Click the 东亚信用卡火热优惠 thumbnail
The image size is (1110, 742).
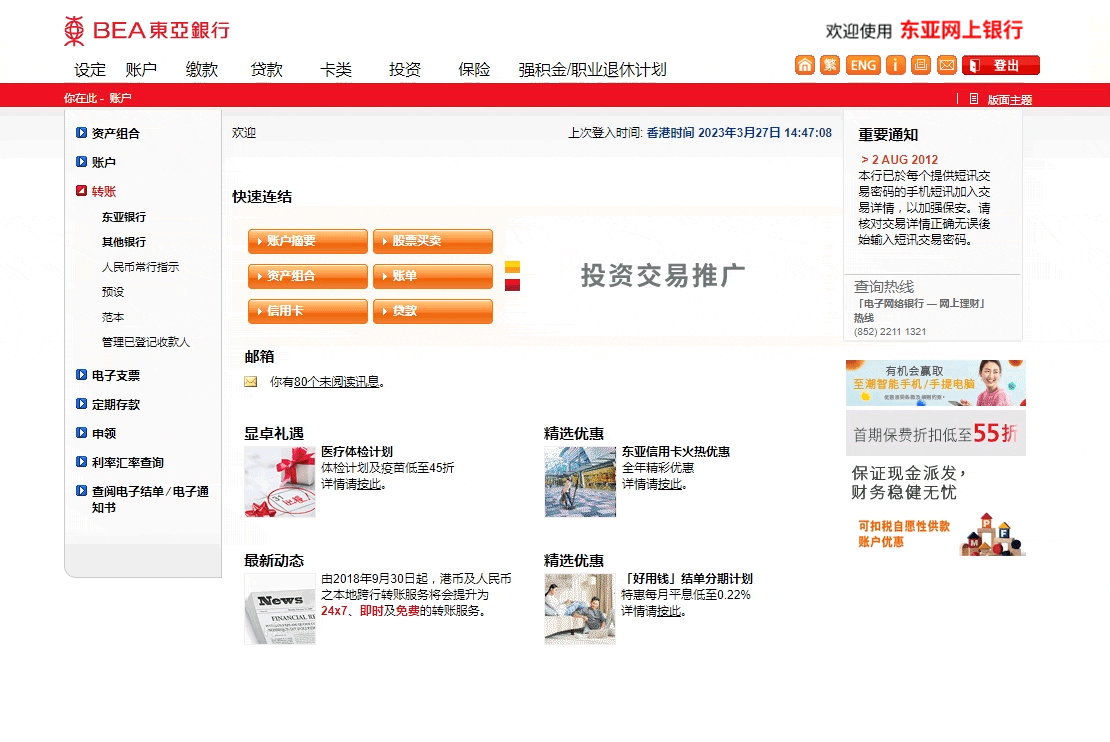point(580,481)
